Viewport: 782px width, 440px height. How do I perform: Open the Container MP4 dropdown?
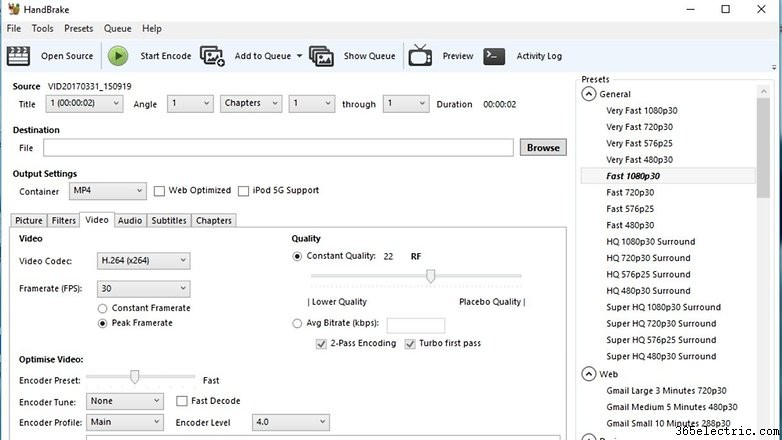pyautogui.click(x=108, y=191)
